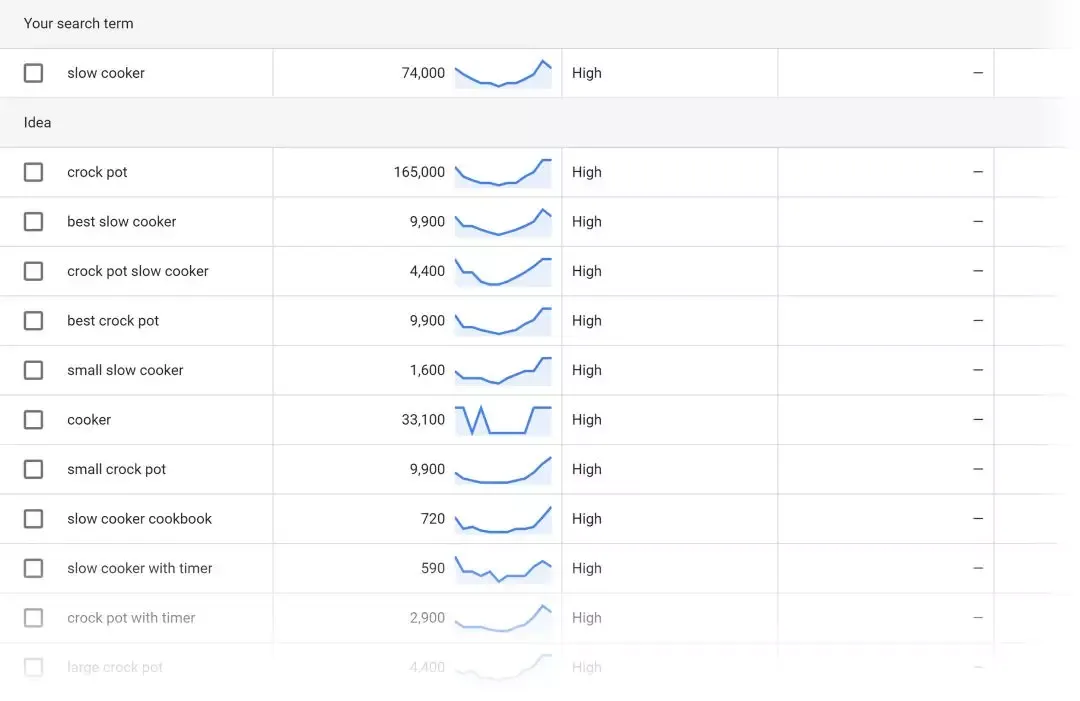Click the 'Your search term' section header
1080x701 pixels.
79,23
